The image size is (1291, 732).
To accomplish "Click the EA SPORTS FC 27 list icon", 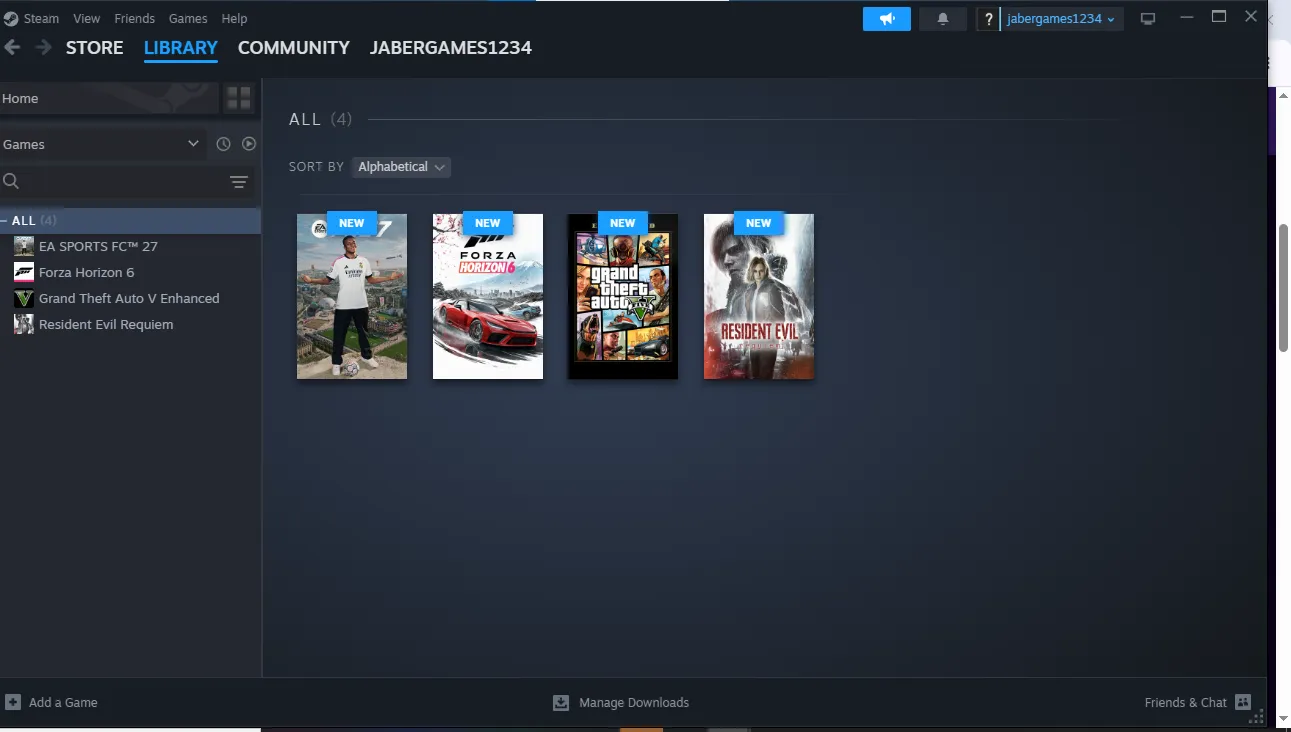I will (x=24, y=246).
